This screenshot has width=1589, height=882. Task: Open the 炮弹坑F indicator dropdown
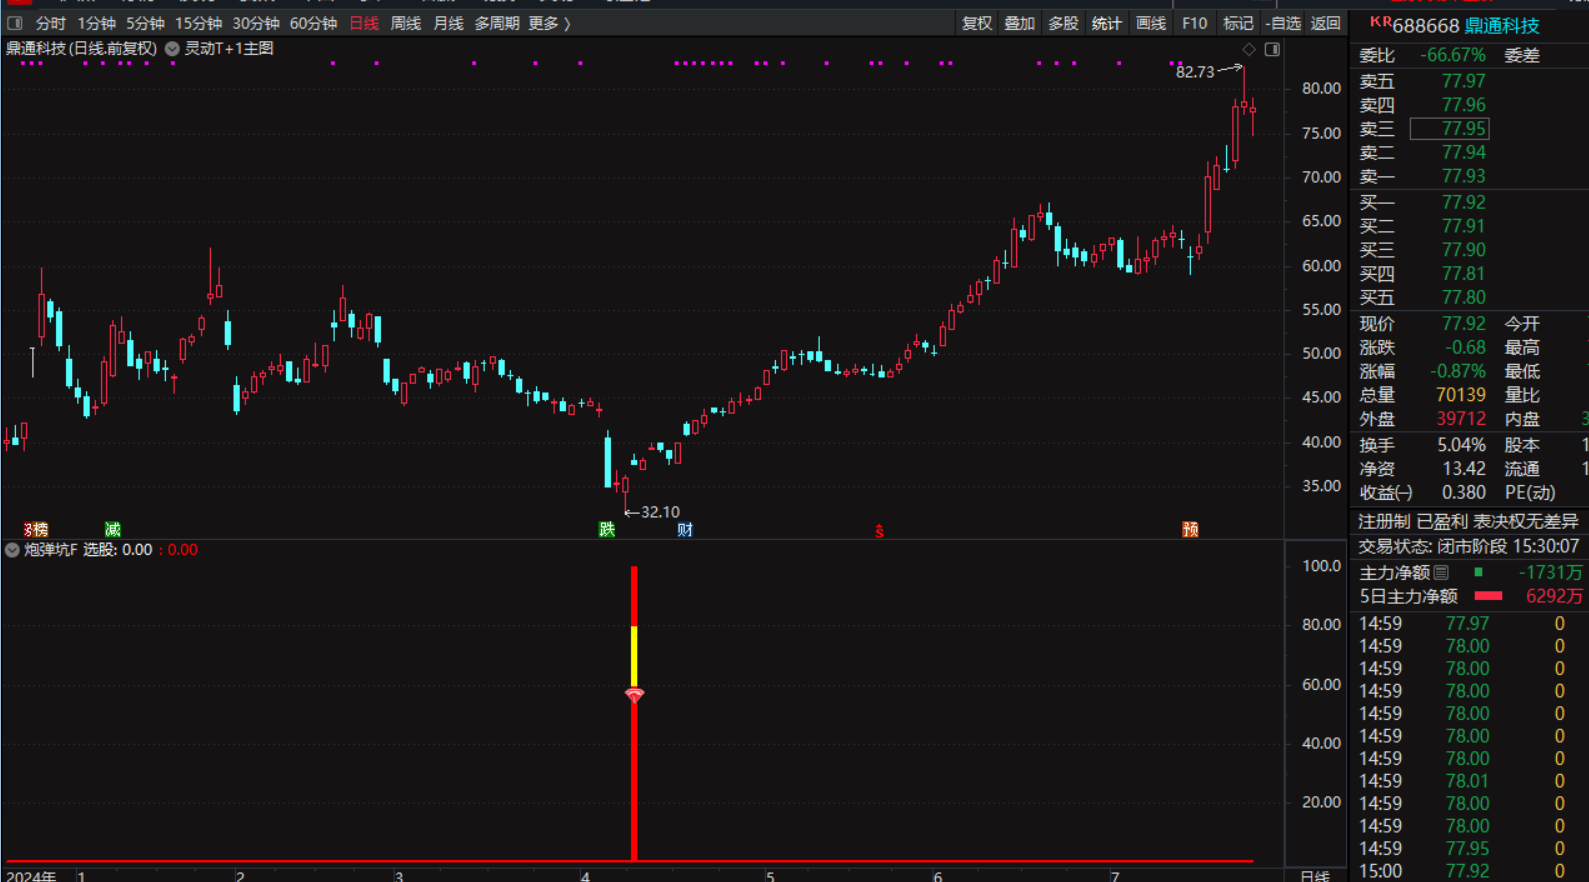[12, 550]
